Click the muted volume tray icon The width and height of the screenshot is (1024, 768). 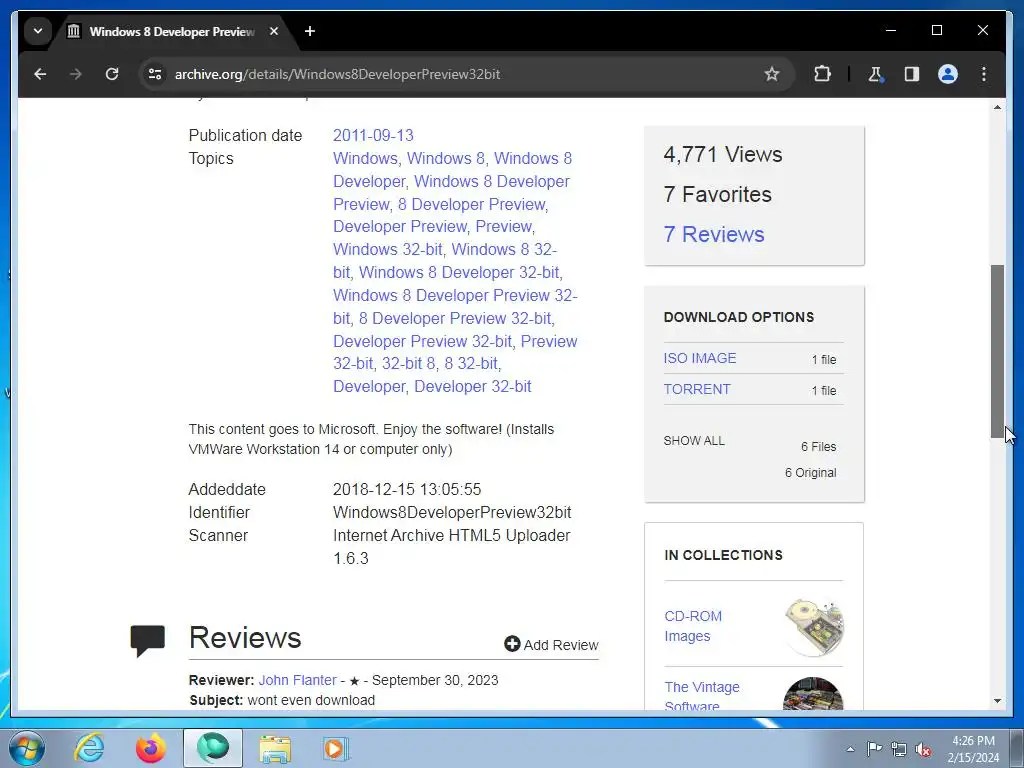tap(923, 749)
